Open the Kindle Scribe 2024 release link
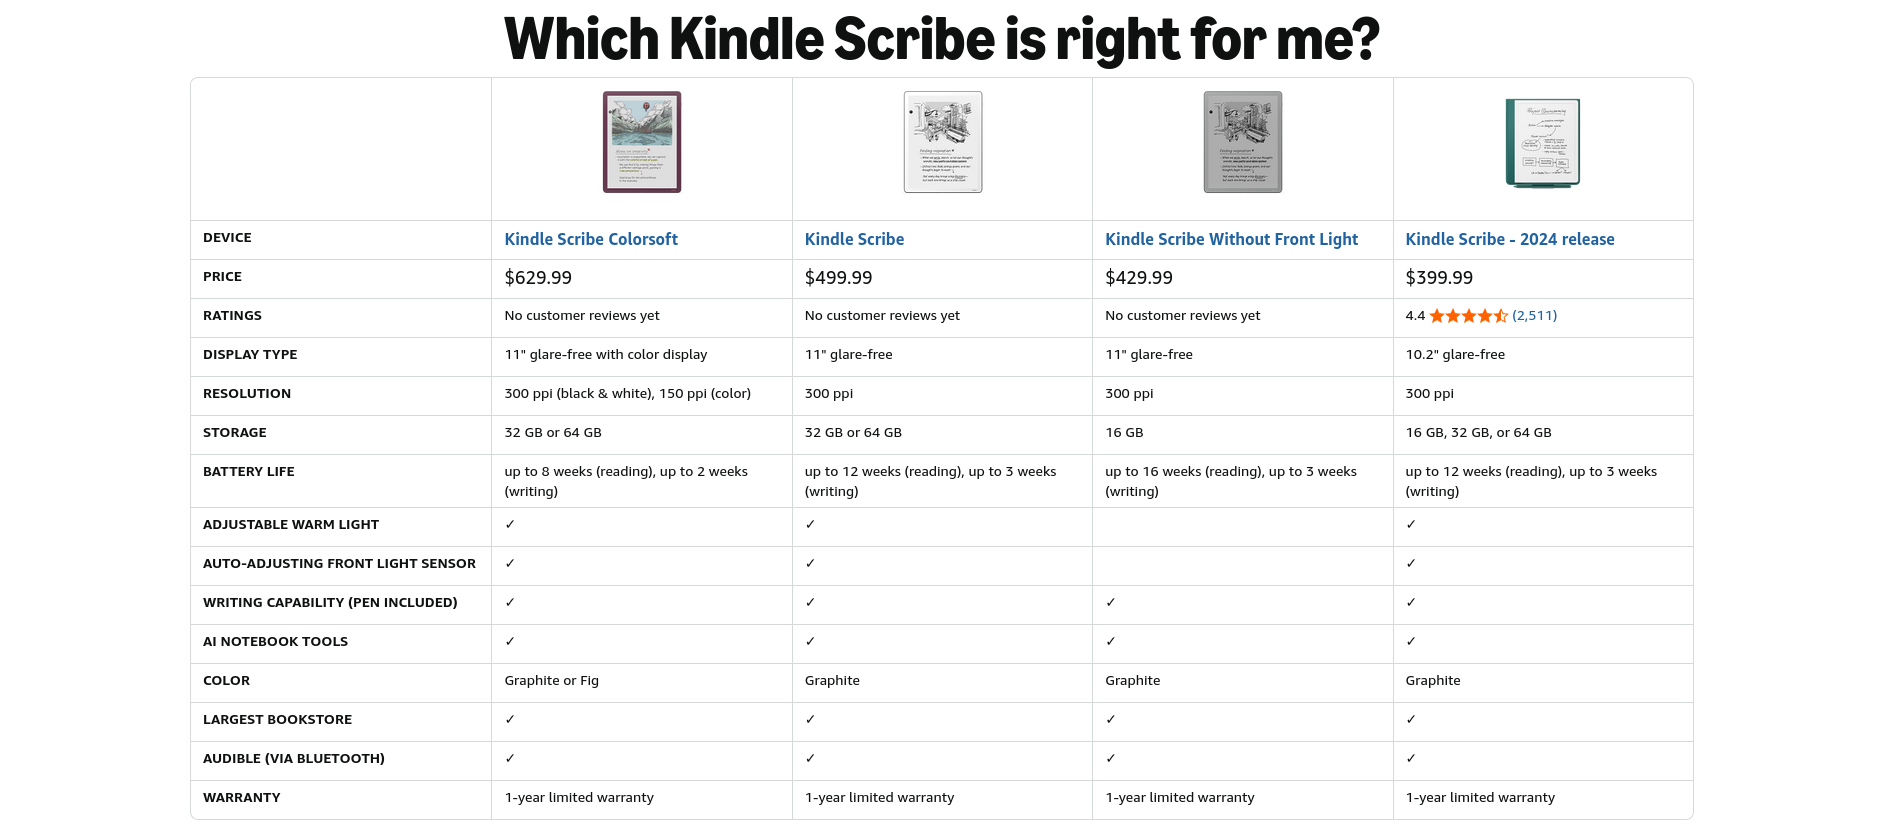 click(x=1510, y=239)
